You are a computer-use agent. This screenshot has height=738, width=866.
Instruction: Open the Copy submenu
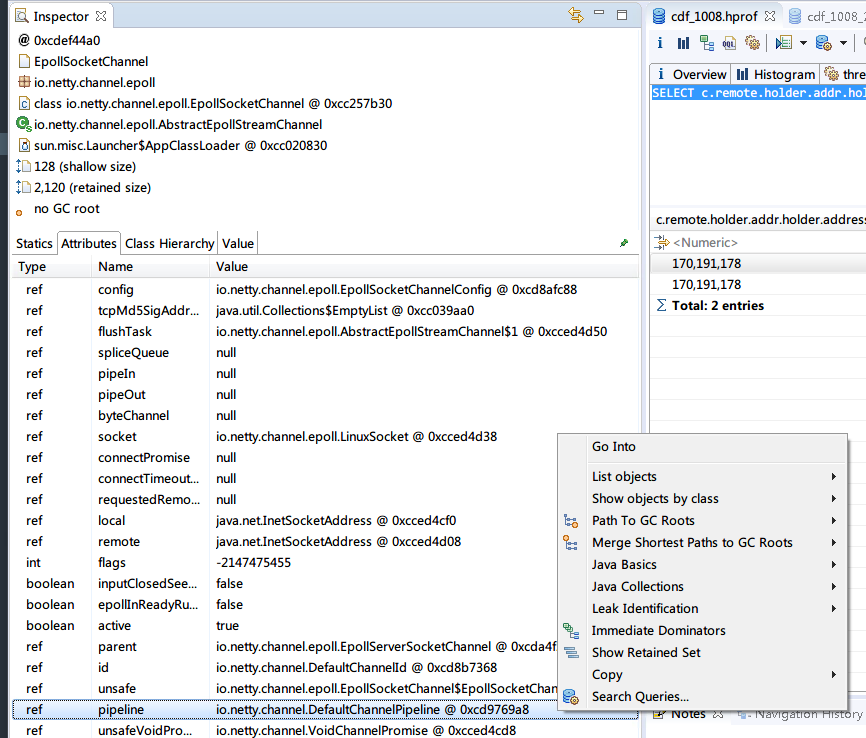click(703, 675)
